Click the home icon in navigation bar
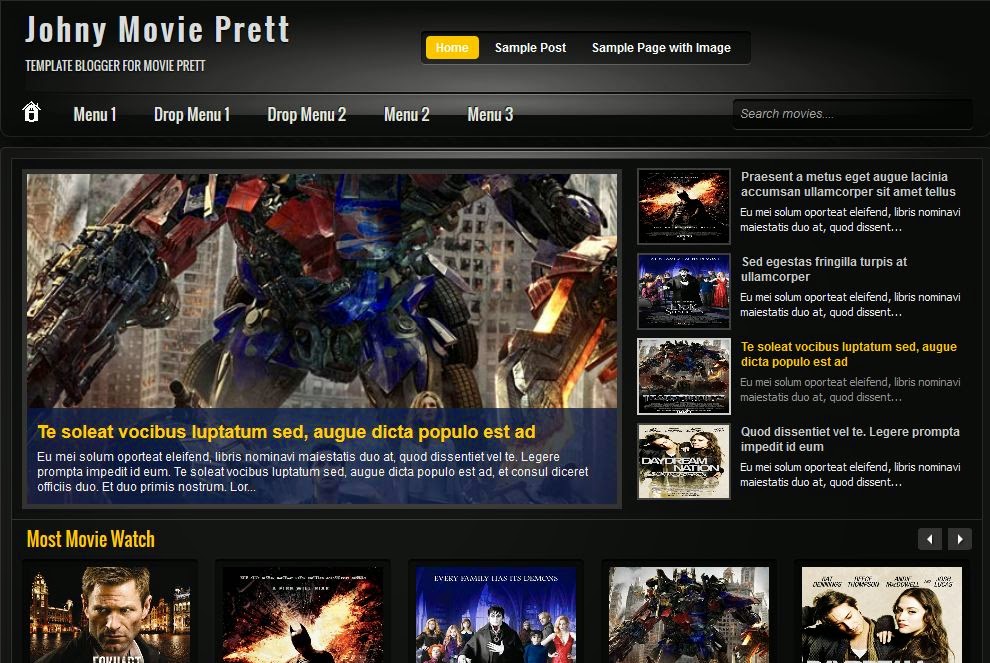 [32, 112]
